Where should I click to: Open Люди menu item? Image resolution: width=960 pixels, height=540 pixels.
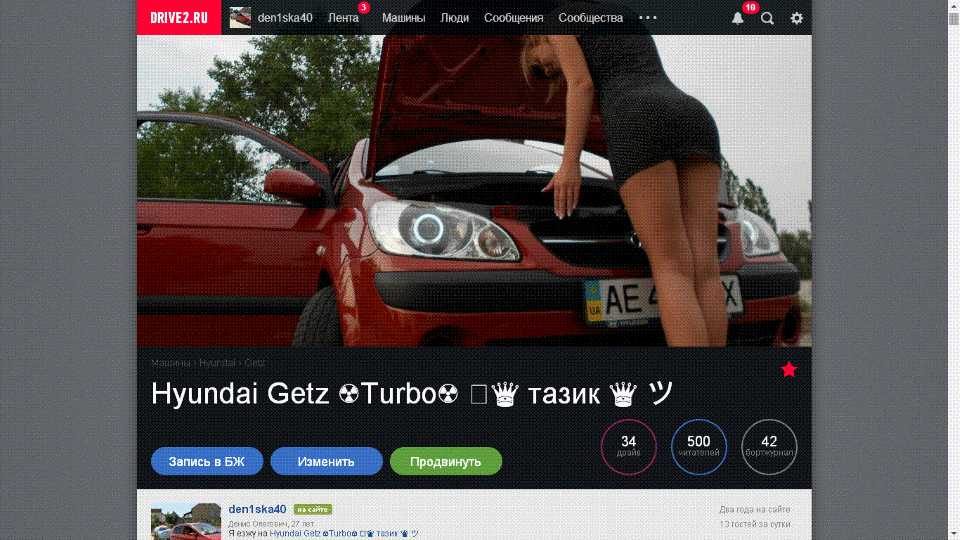coord(455,18)
